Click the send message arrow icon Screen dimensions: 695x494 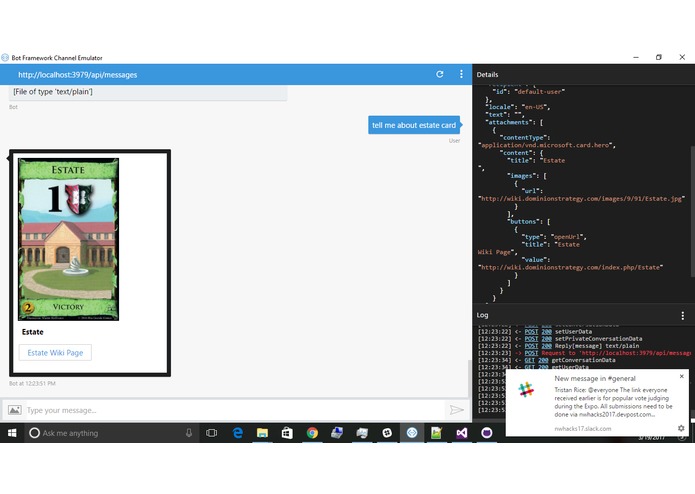457,410
